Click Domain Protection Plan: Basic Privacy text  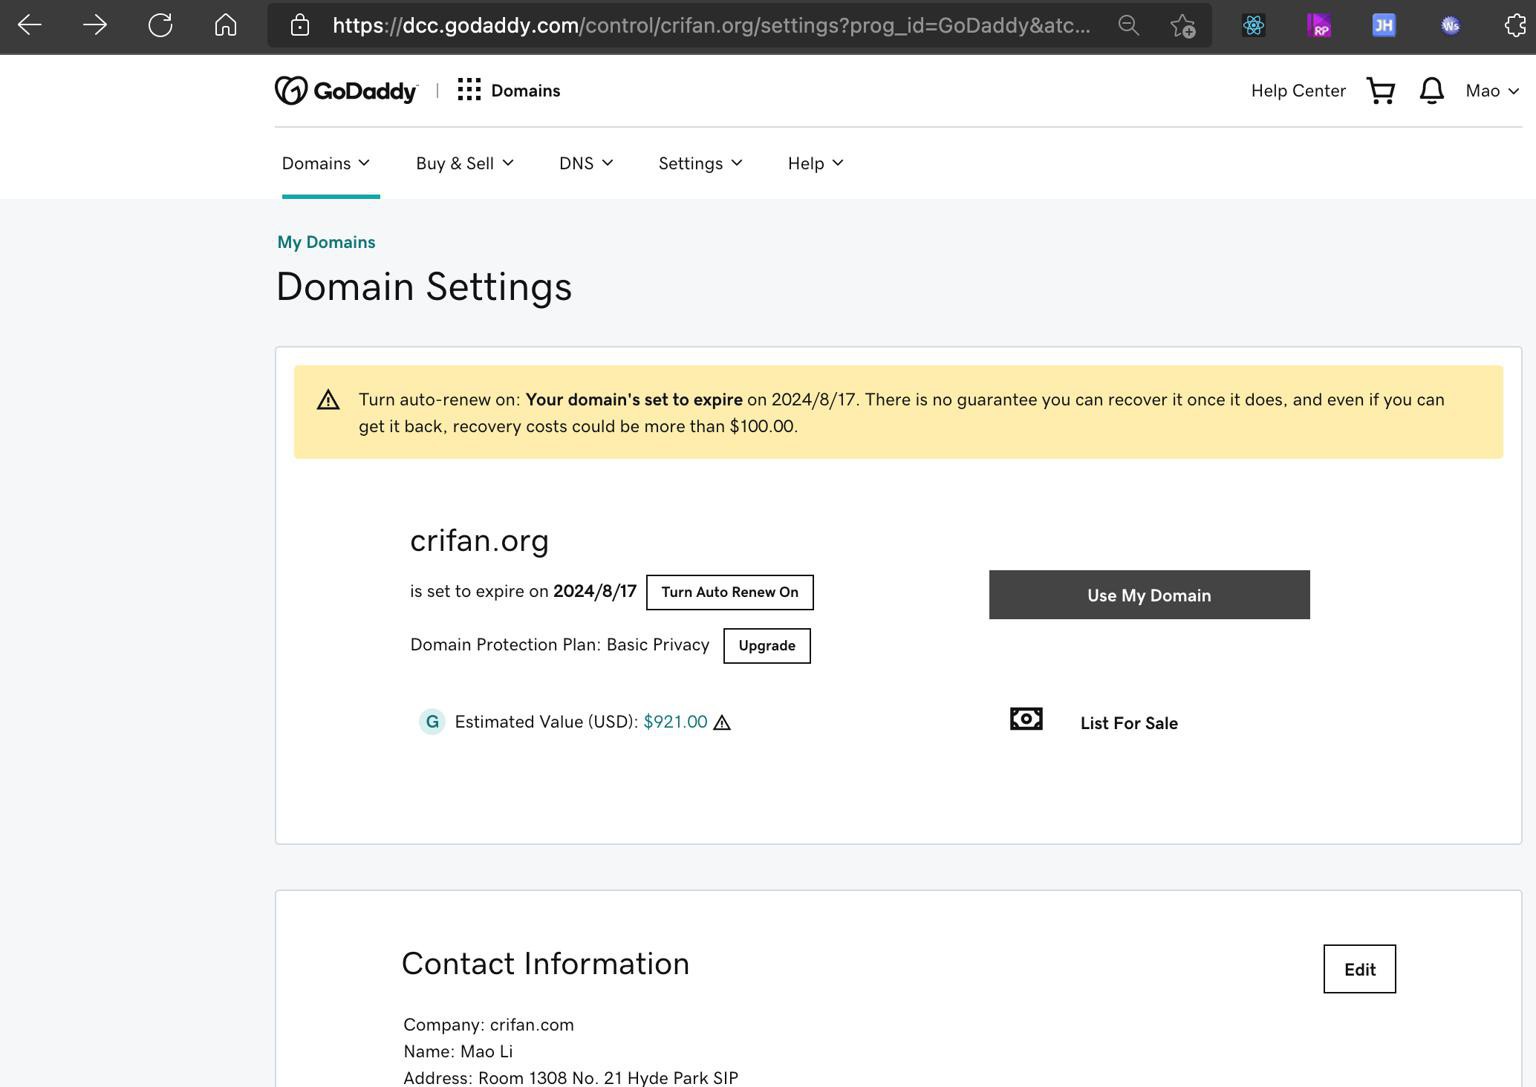[560, 645]
